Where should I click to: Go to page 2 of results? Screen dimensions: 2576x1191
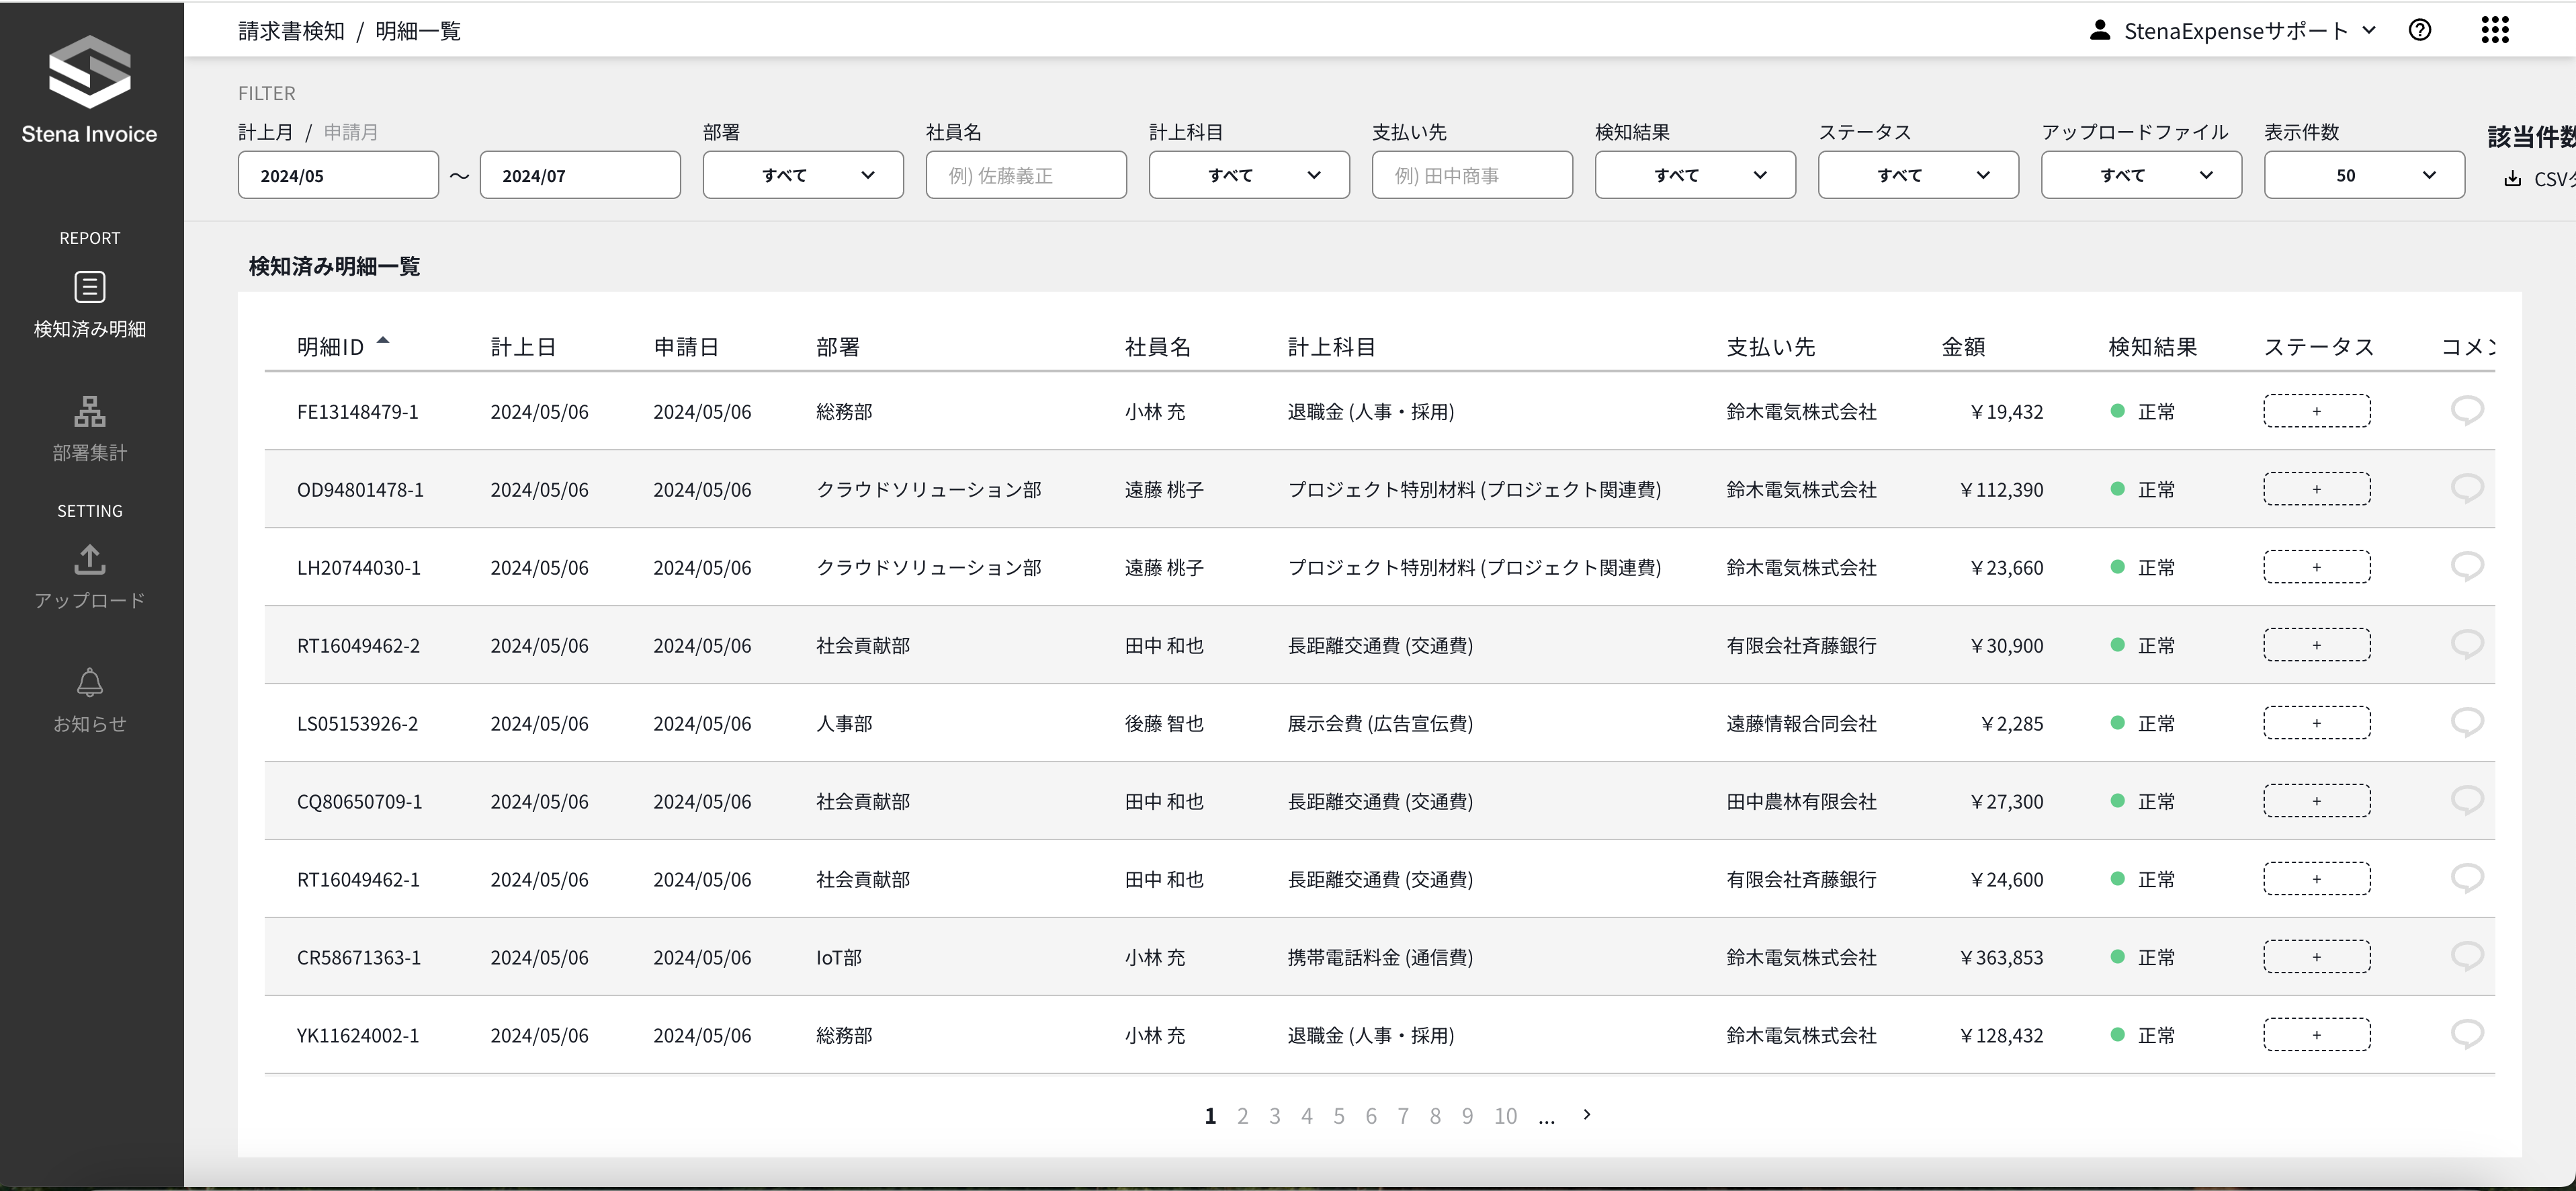[x=1242, y=1116]
